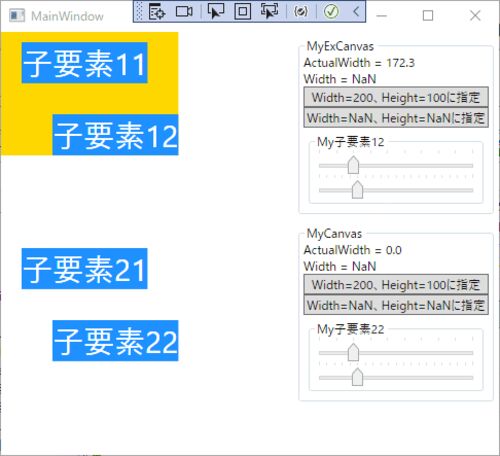500x456 pixels.
Task: Set MyExCanvas to Width=200, Height=100
Action: point(396,97)
